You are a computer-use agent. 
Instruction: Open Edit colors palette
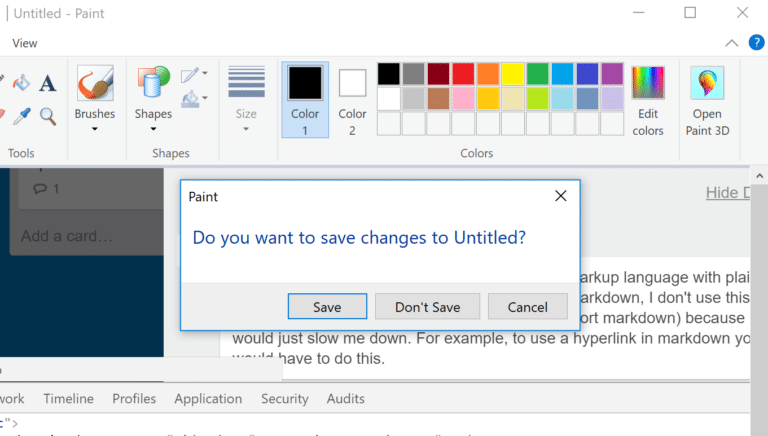pyautogui.click(x=648, y=101)
